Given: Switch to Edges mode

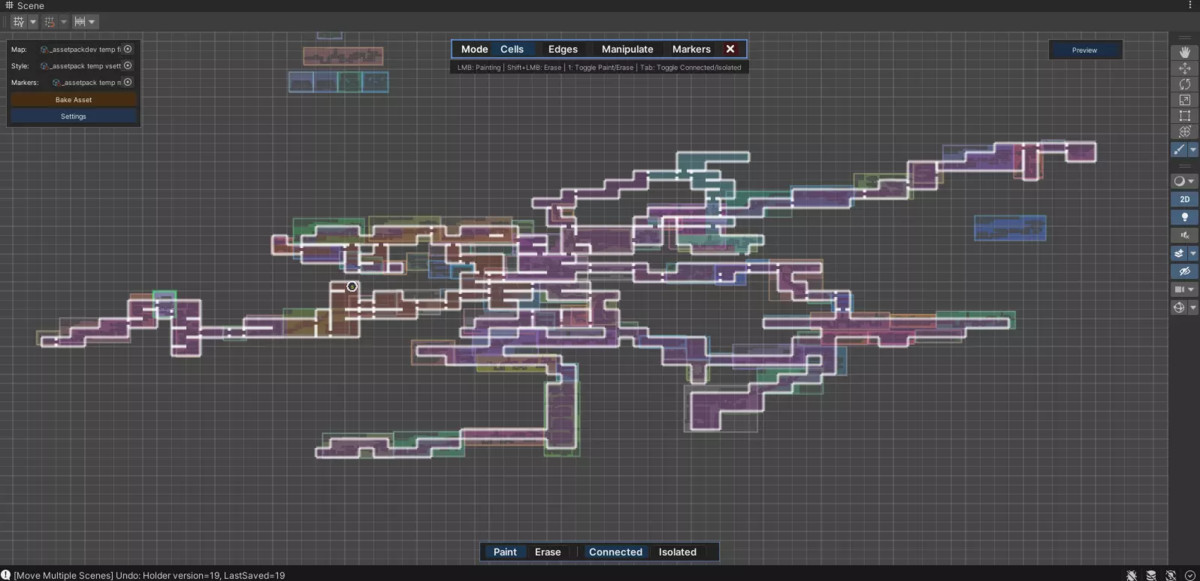Looking at the screenshot, I should click(x=563, y=49).
